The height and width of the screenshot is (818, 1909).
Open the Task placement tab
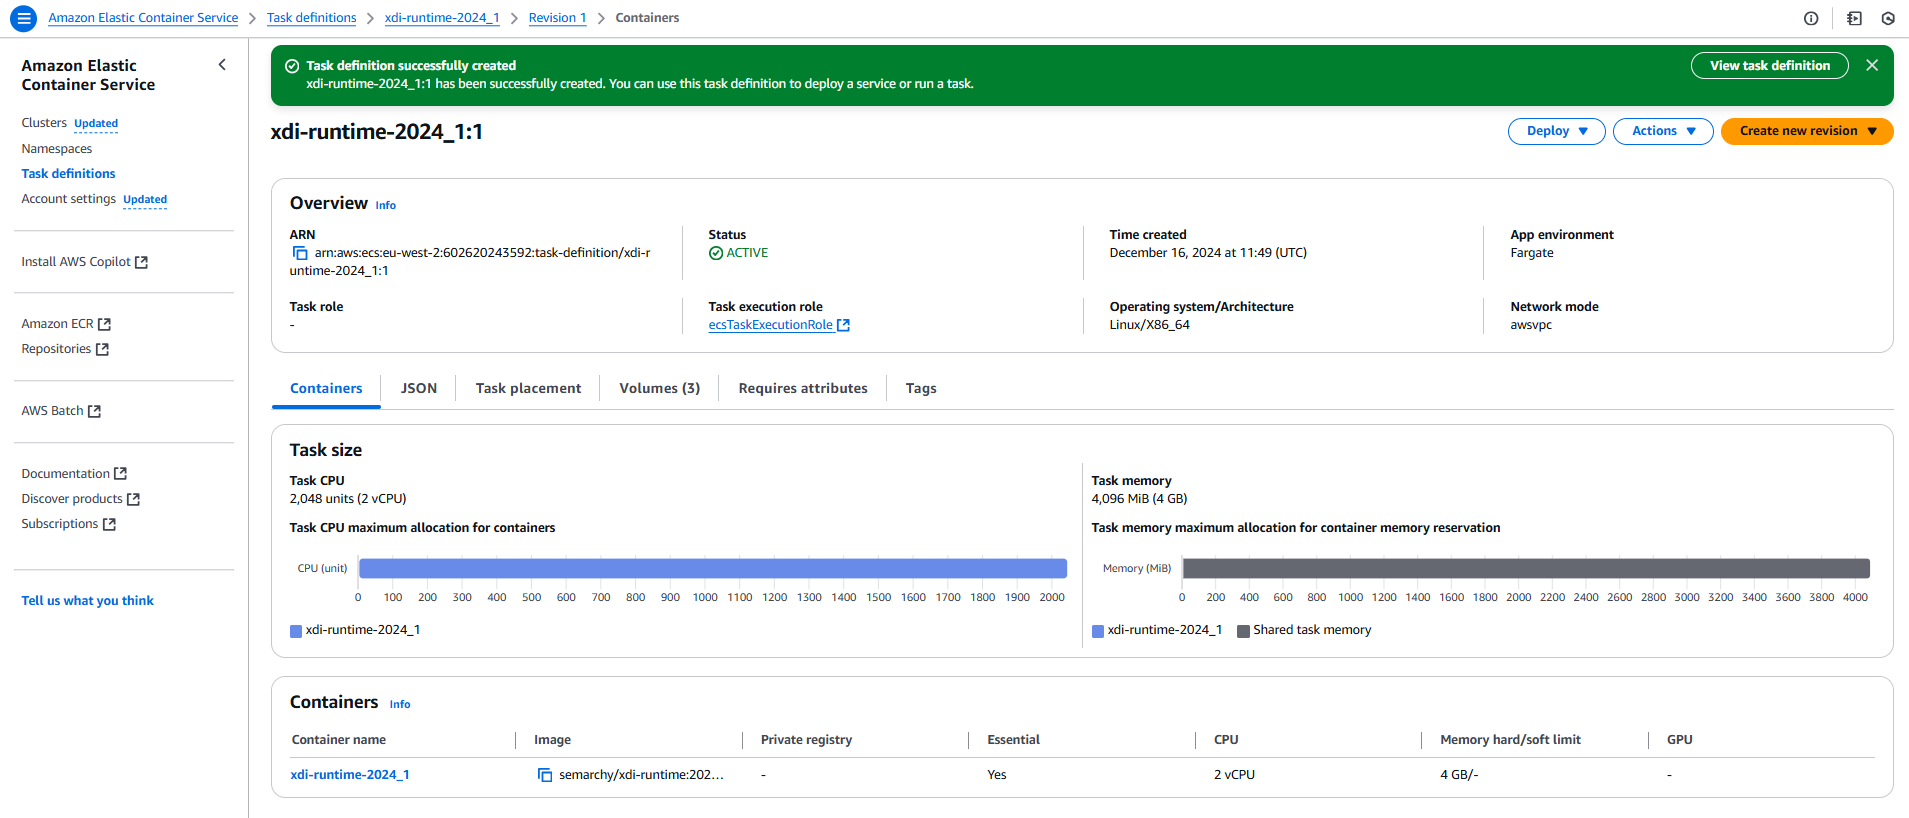coord(528,388)
